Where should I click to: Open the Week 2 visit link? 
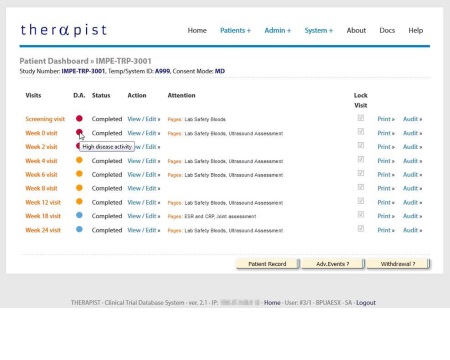point(41,147)
